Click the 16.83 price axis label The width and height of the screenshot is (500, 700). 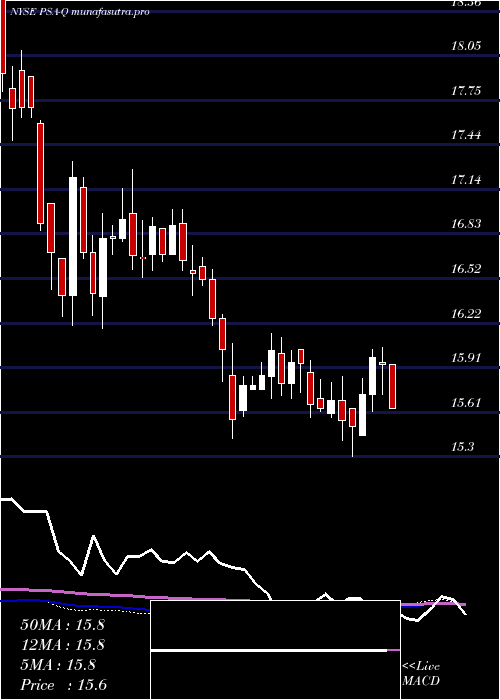[466, 224]
